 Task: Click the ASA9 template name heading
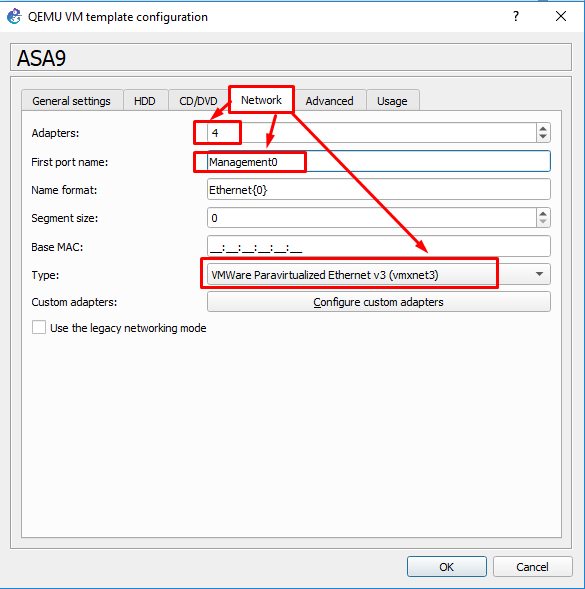(x=41, y=58)
